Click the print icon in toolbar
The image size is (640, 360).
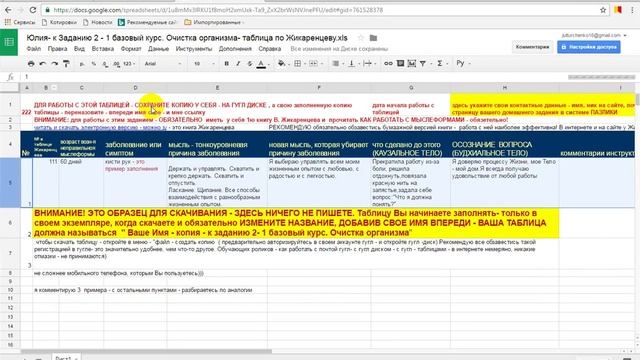[31, 64]
